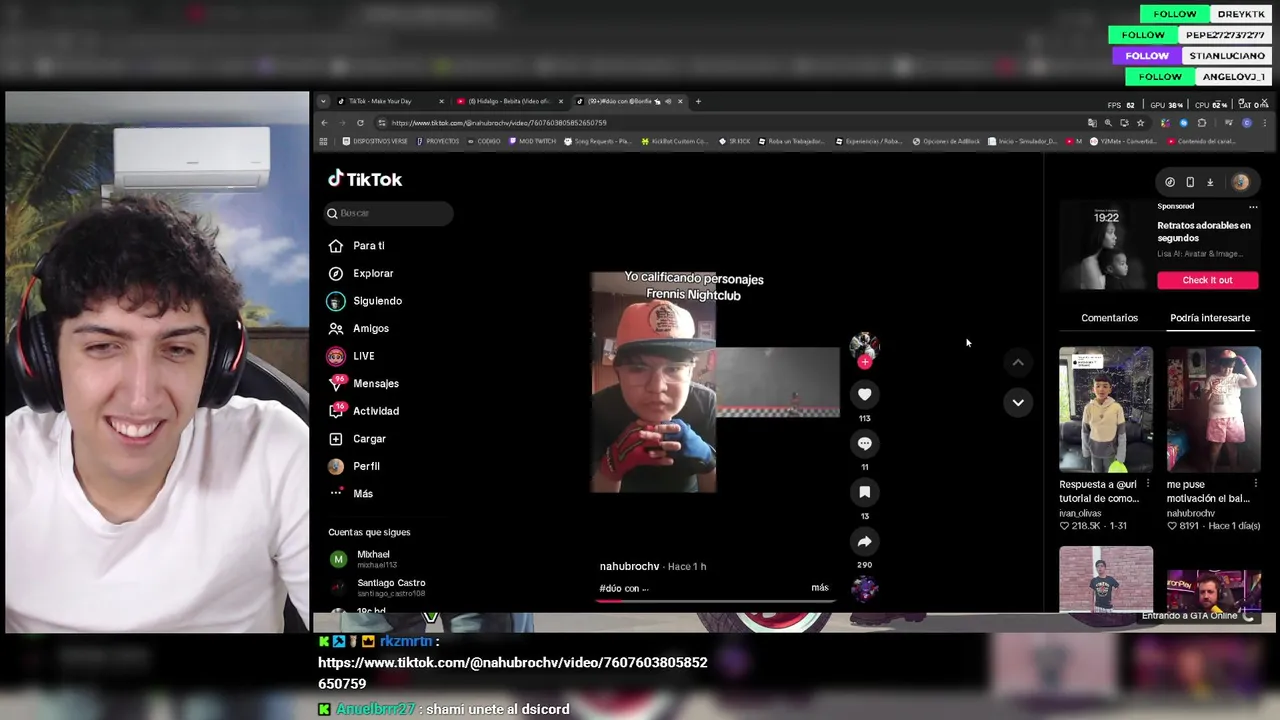Open the LIVE section

pos(351,356)
